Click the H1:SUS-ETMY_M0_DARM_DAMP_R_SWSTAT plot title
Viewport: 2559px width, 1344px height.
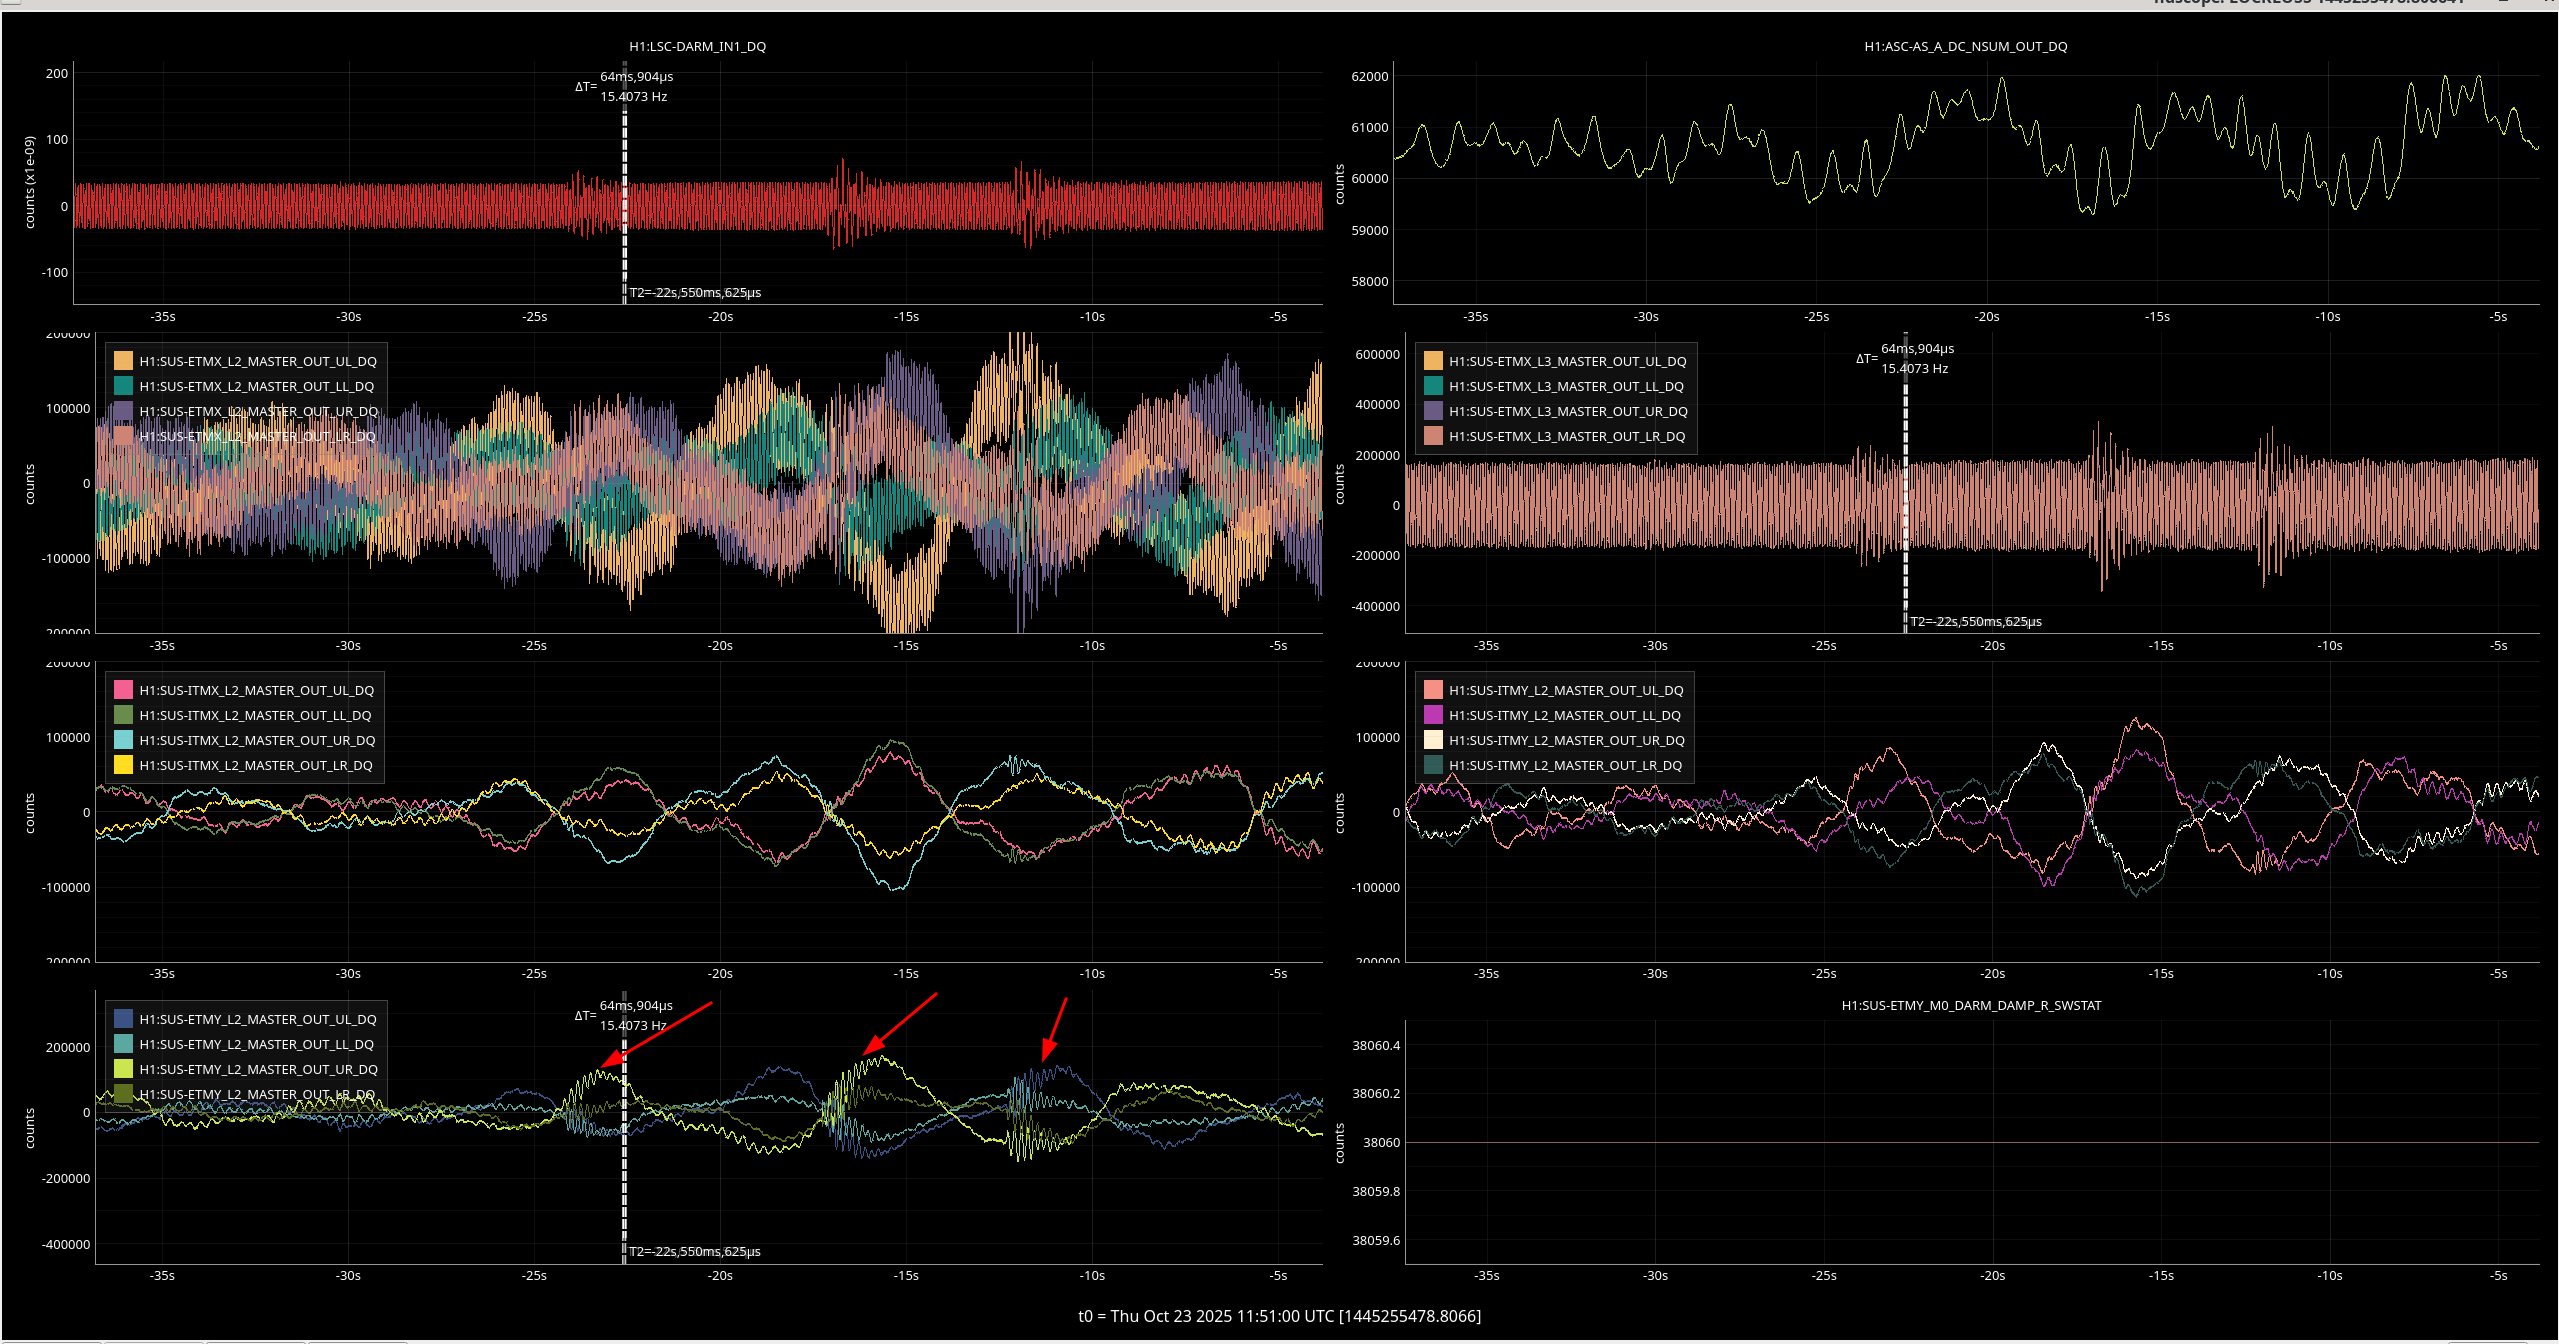tap(1971, 1005)
